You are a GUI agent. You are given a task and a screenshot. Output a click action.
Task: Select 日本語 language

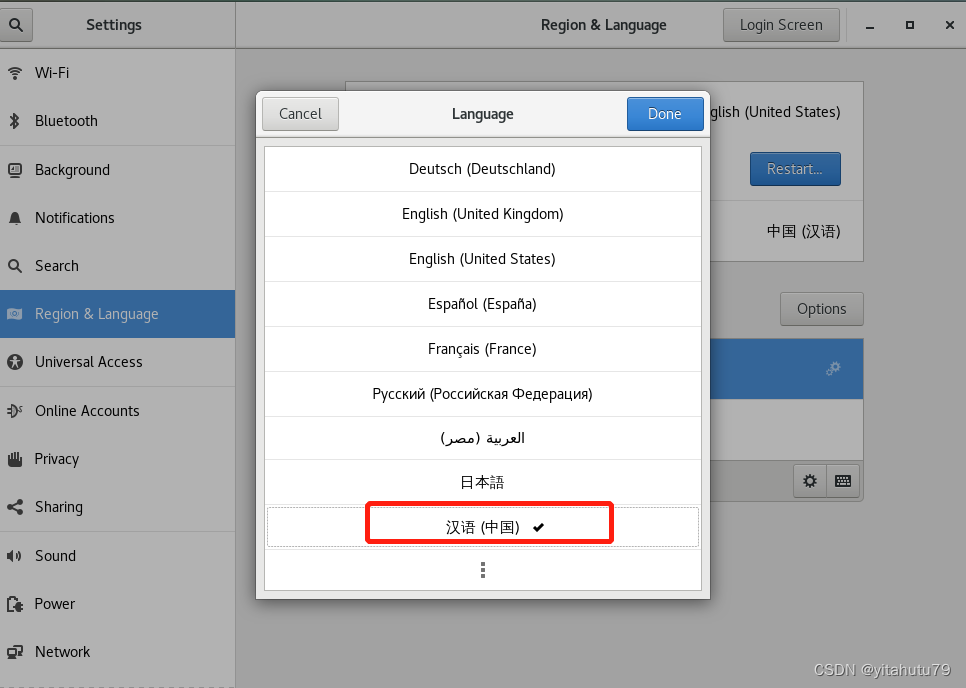coord(482,482)
